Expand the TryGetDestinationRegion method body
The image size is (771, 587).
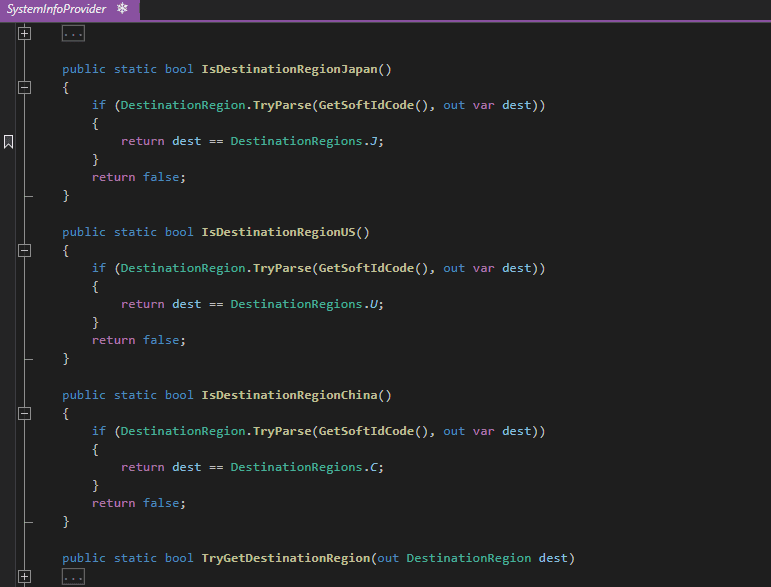[x=25, y=576]
